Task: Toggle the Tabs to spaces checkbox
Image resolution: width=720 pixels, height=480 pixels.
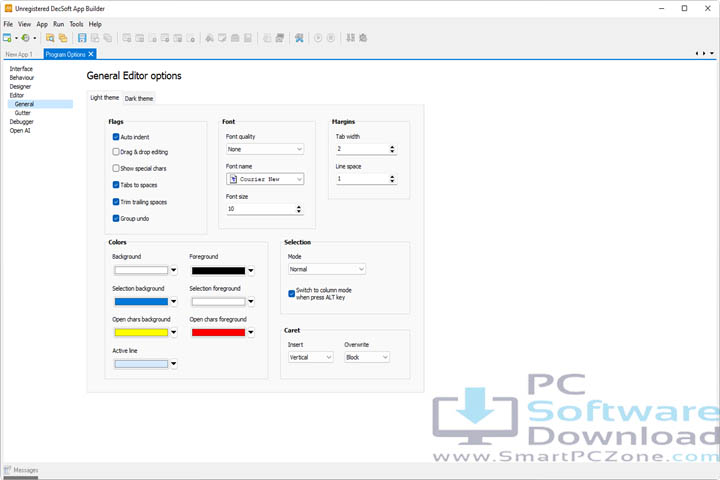Action: point(116,185)
